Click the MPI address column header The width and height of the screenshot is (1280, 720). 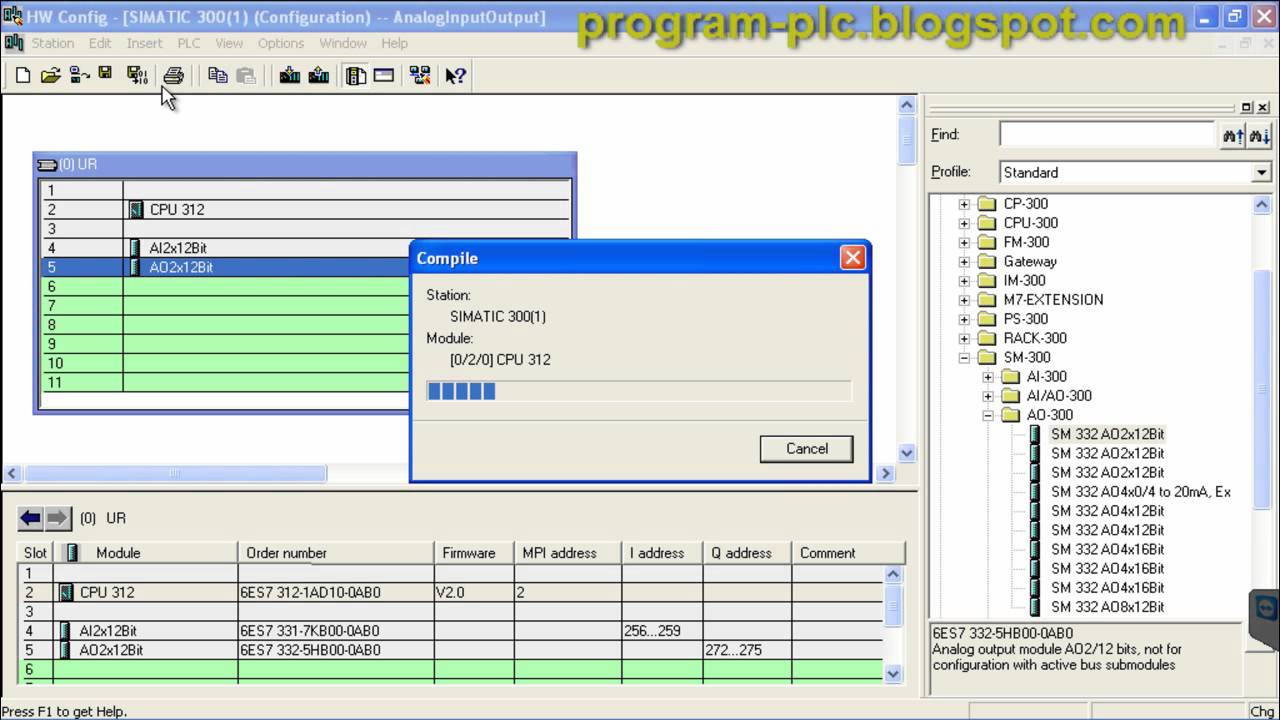(568, 553)
